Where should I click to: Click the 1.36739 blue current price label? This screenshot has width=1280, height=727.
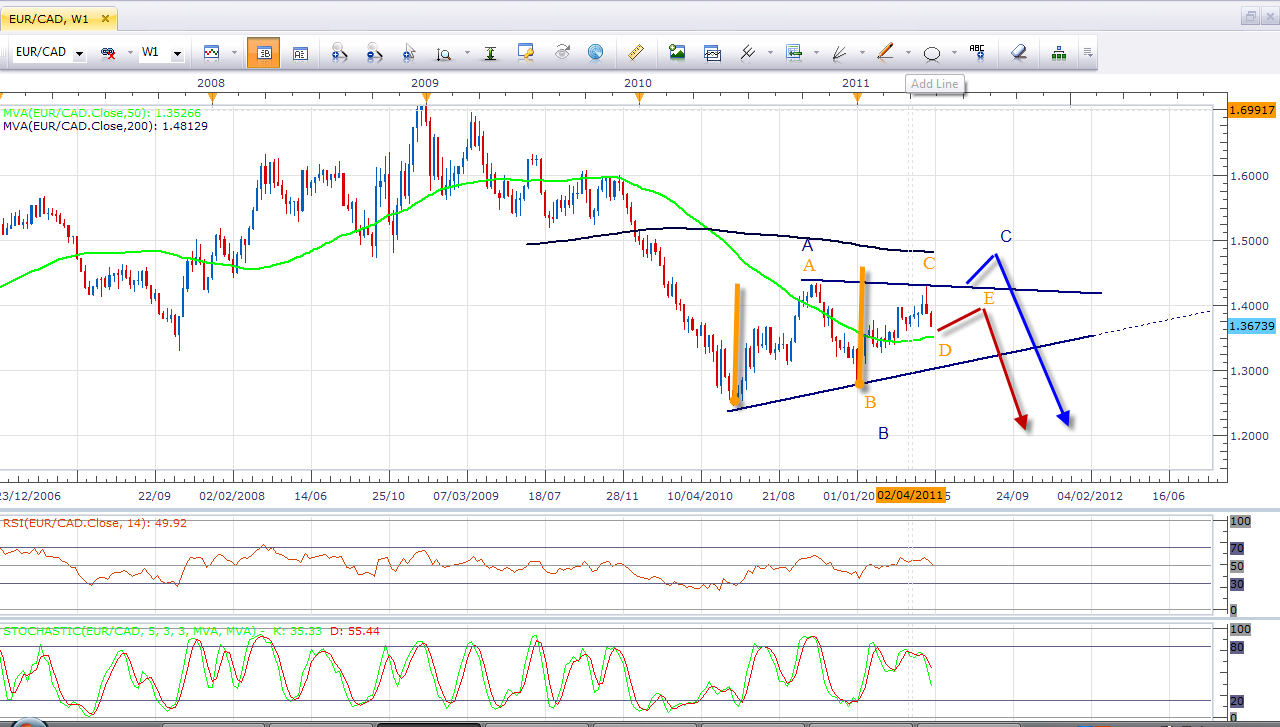[x=1251, y=326]
